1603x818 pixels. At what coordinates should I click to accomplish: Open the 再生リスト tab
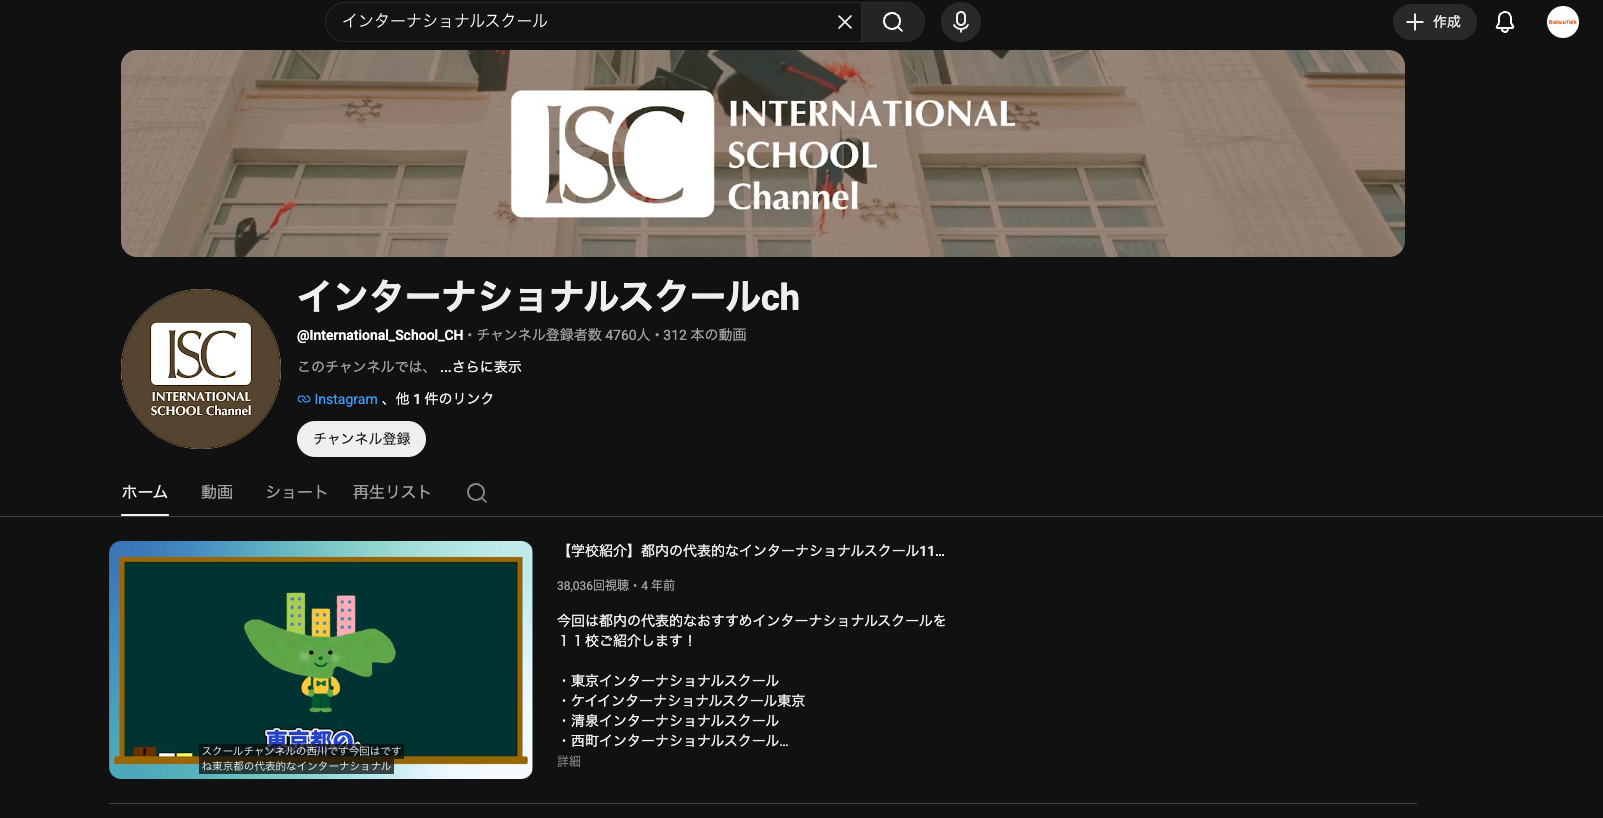(x=392, y=492)
